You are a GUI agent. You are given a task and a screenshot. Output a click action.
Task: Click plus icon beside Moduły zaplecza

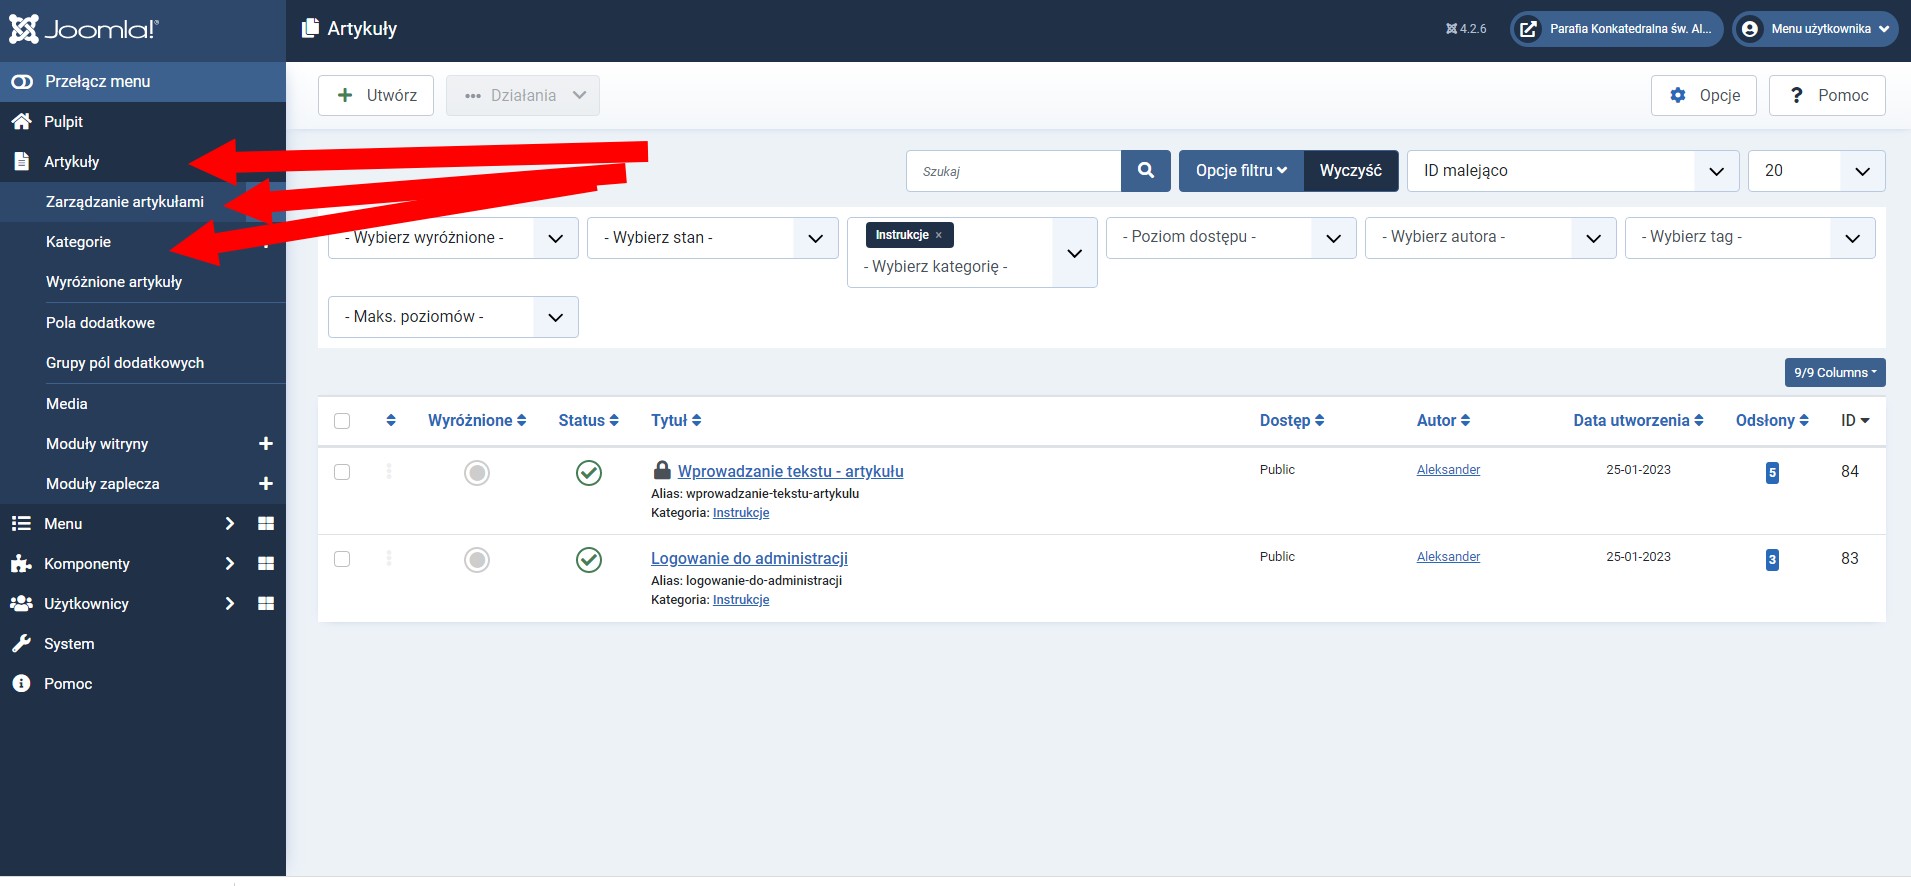point(266,484)
